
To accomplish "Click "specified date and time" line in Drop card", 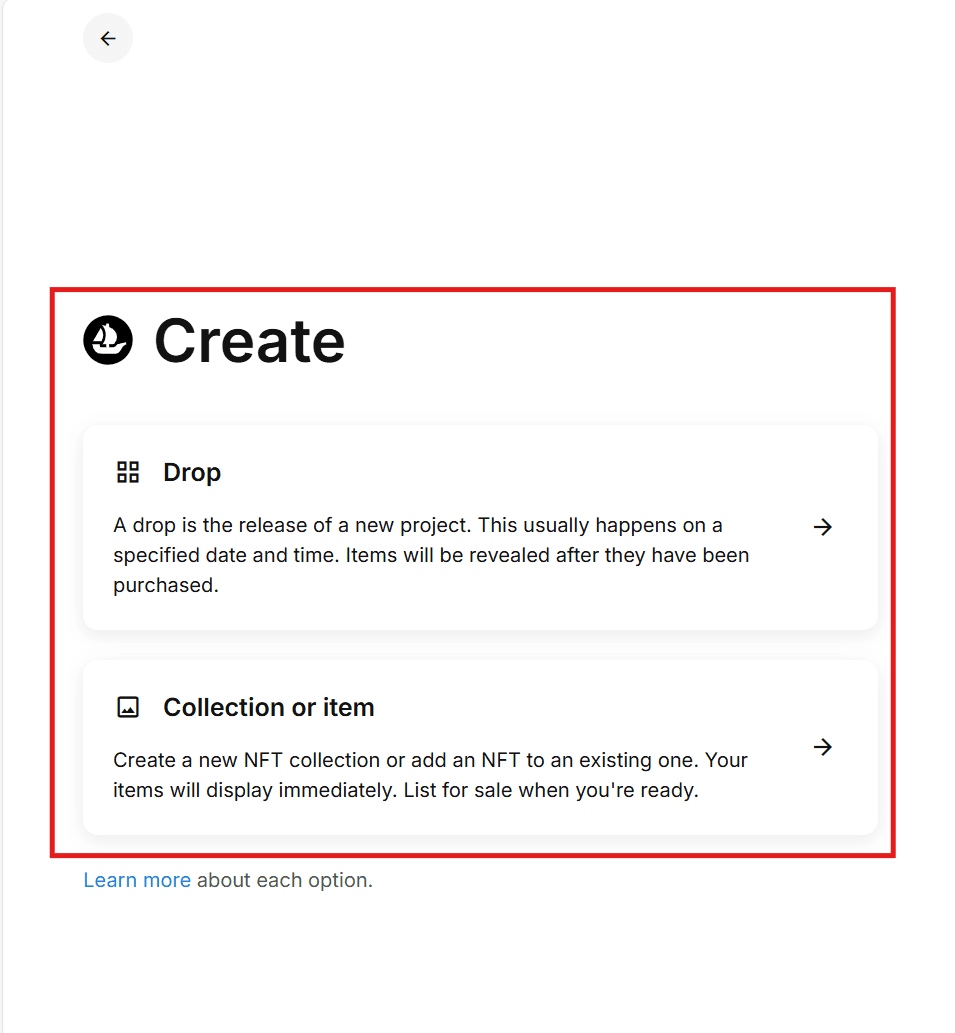I will (226, 555).
